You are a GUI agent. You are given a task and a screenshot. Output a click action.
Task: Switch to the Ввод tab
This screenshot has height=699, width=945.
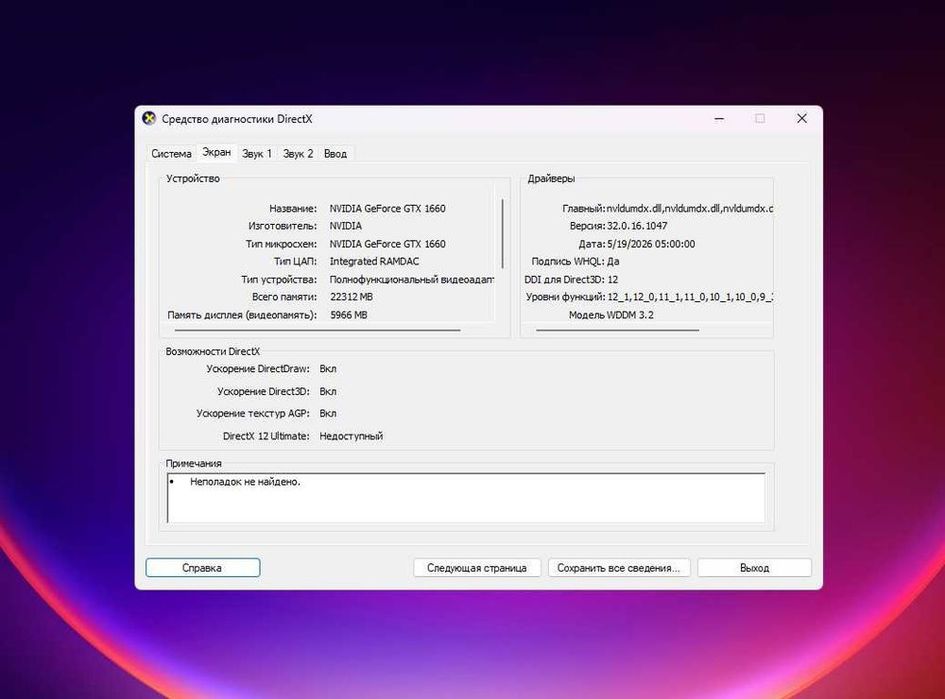pyautogui.click(x=335, y=154)
